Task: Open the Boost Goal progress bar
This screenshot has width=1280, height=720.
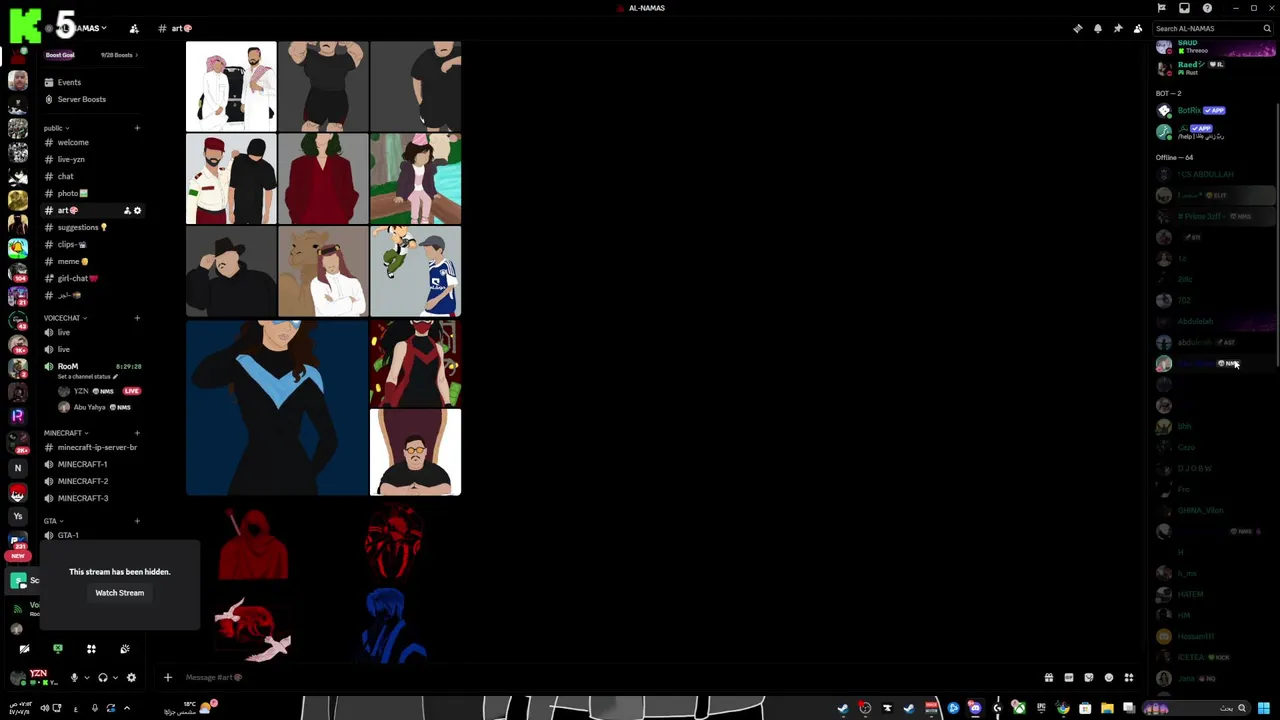Action: 92,55
